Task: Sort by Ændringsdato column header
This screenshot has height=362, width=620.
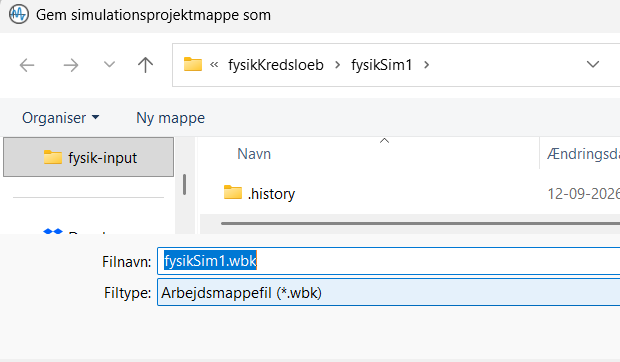Action: tap(583, 154)
